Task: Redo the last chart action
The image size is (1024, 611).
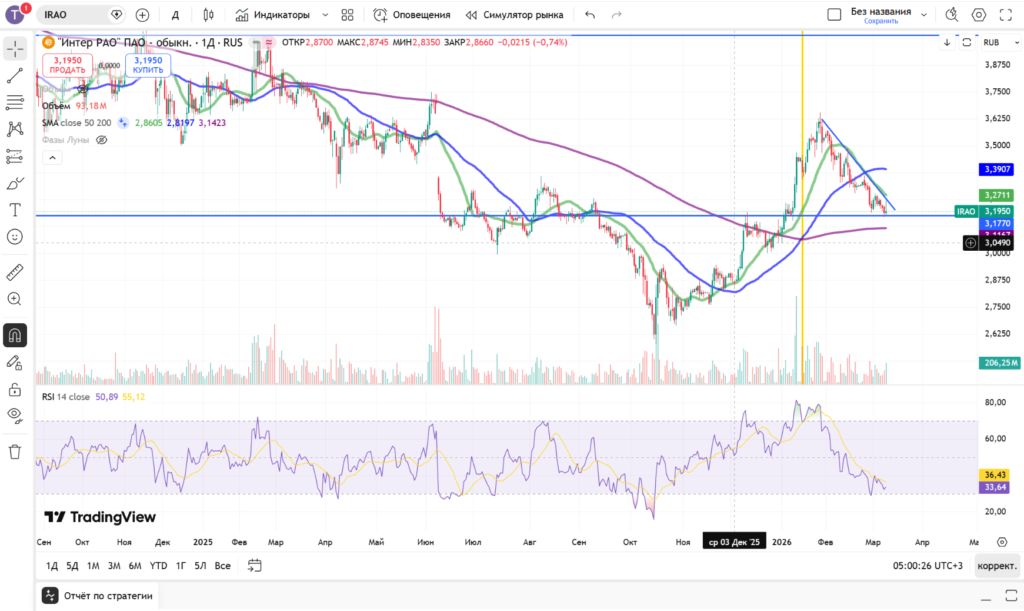Action: click(x=616, y=14)
